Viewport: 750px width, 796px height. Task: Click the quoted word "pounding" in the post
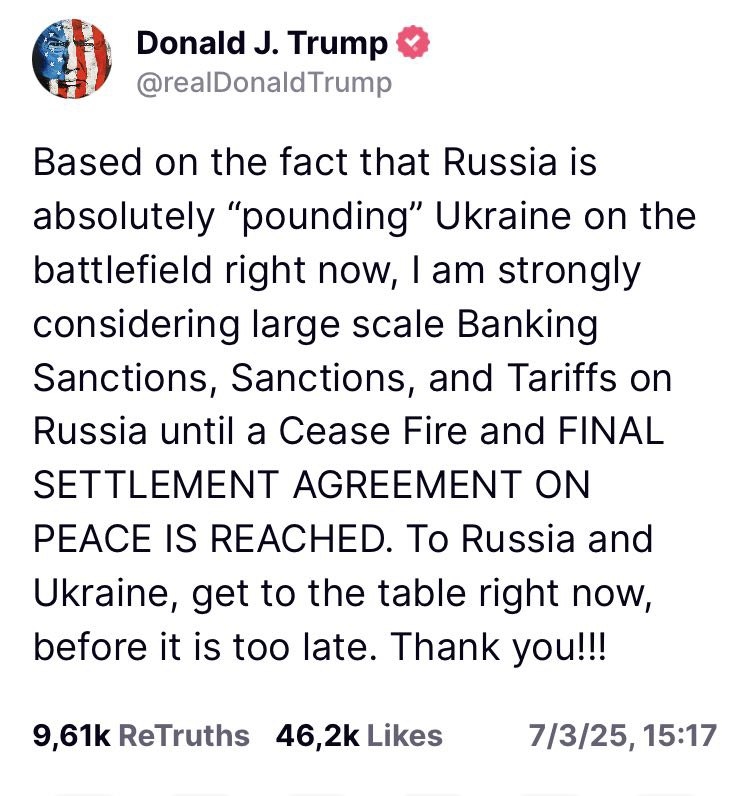click(x=326, y=217)
